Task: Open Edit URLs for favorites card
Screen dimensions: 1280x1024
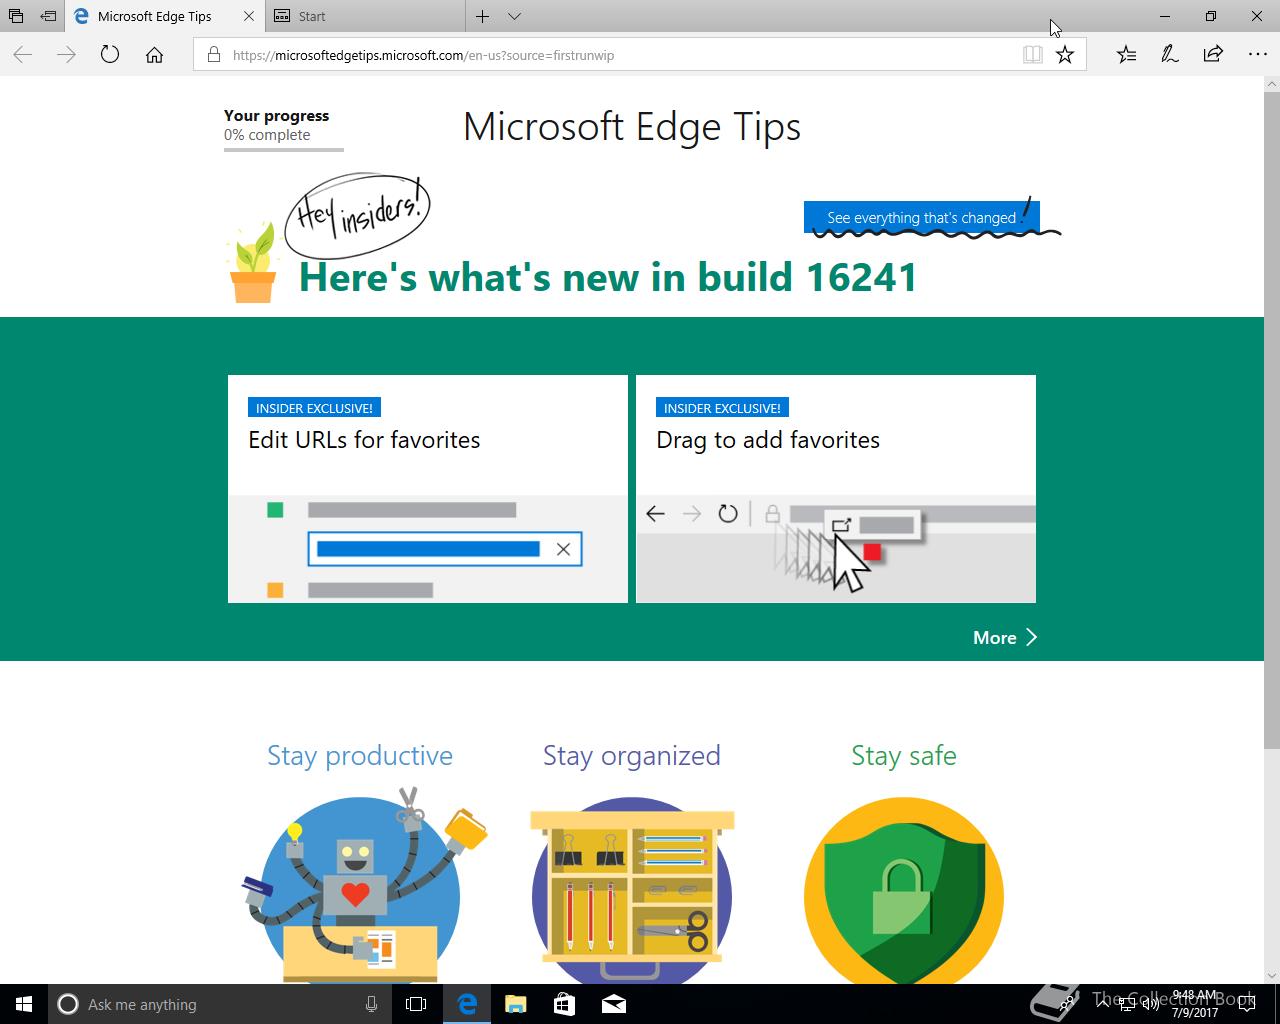Action: click(428, 489)
